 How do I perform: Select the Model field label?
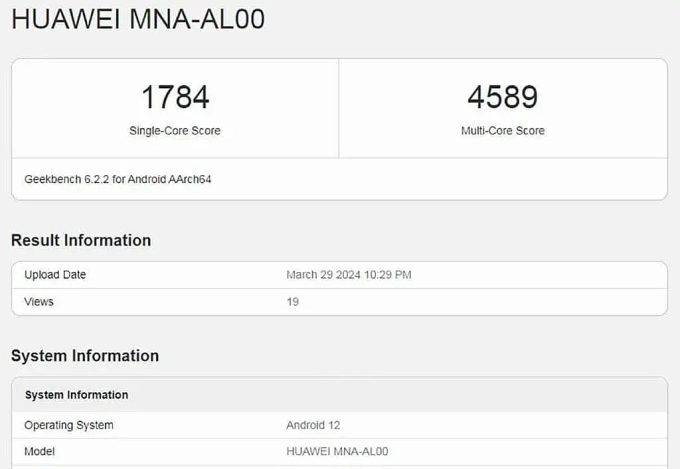40,451
